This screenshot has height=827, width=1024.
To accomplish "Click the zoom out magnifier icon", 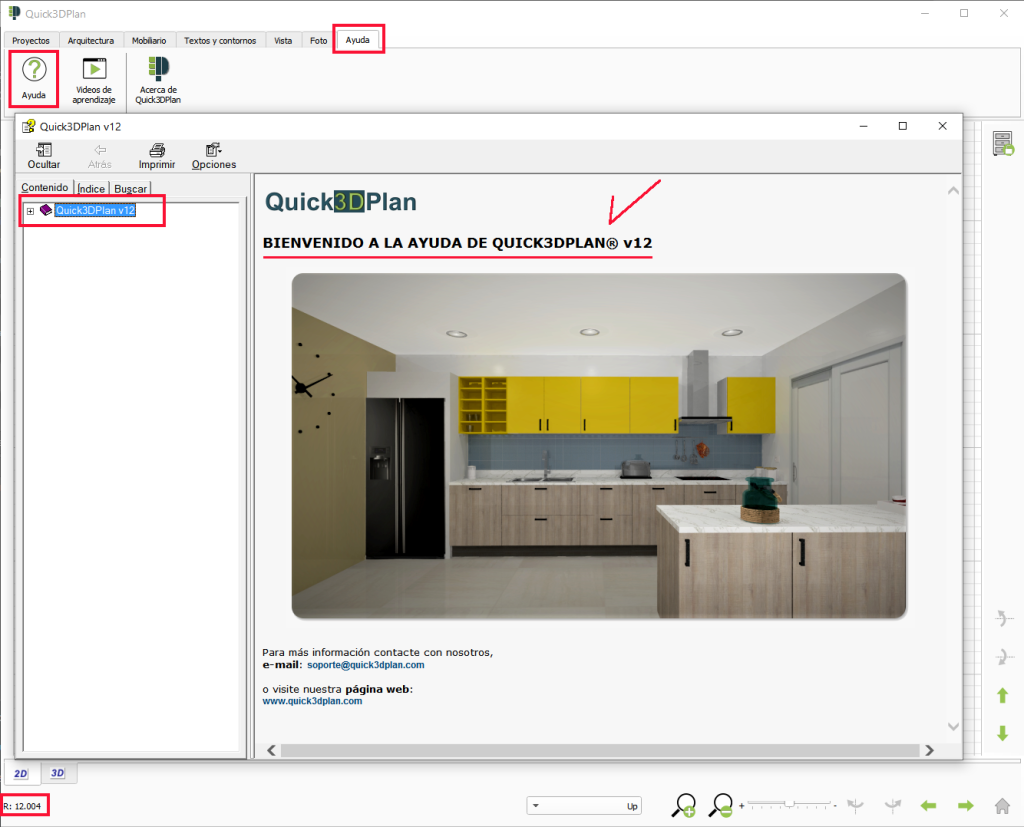I will click(x=721, y=805).
